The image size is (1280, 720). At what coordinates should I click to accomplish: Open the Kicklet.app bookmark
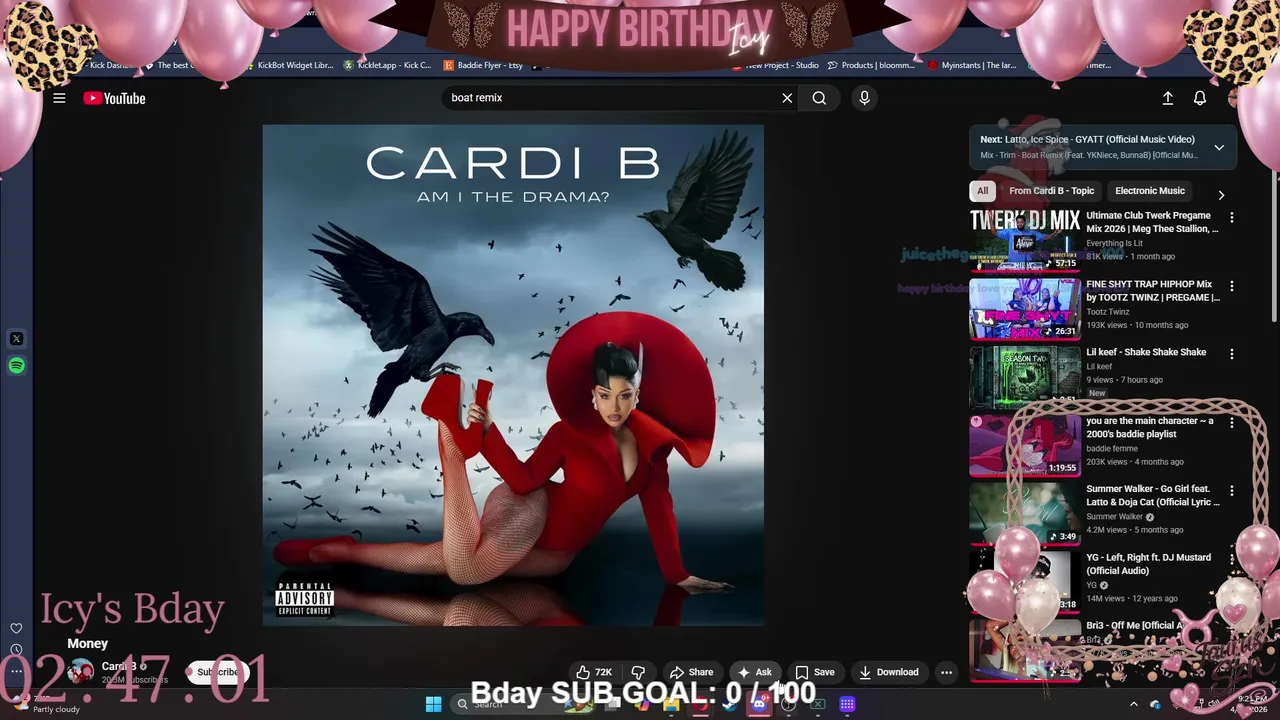(387, 65)
